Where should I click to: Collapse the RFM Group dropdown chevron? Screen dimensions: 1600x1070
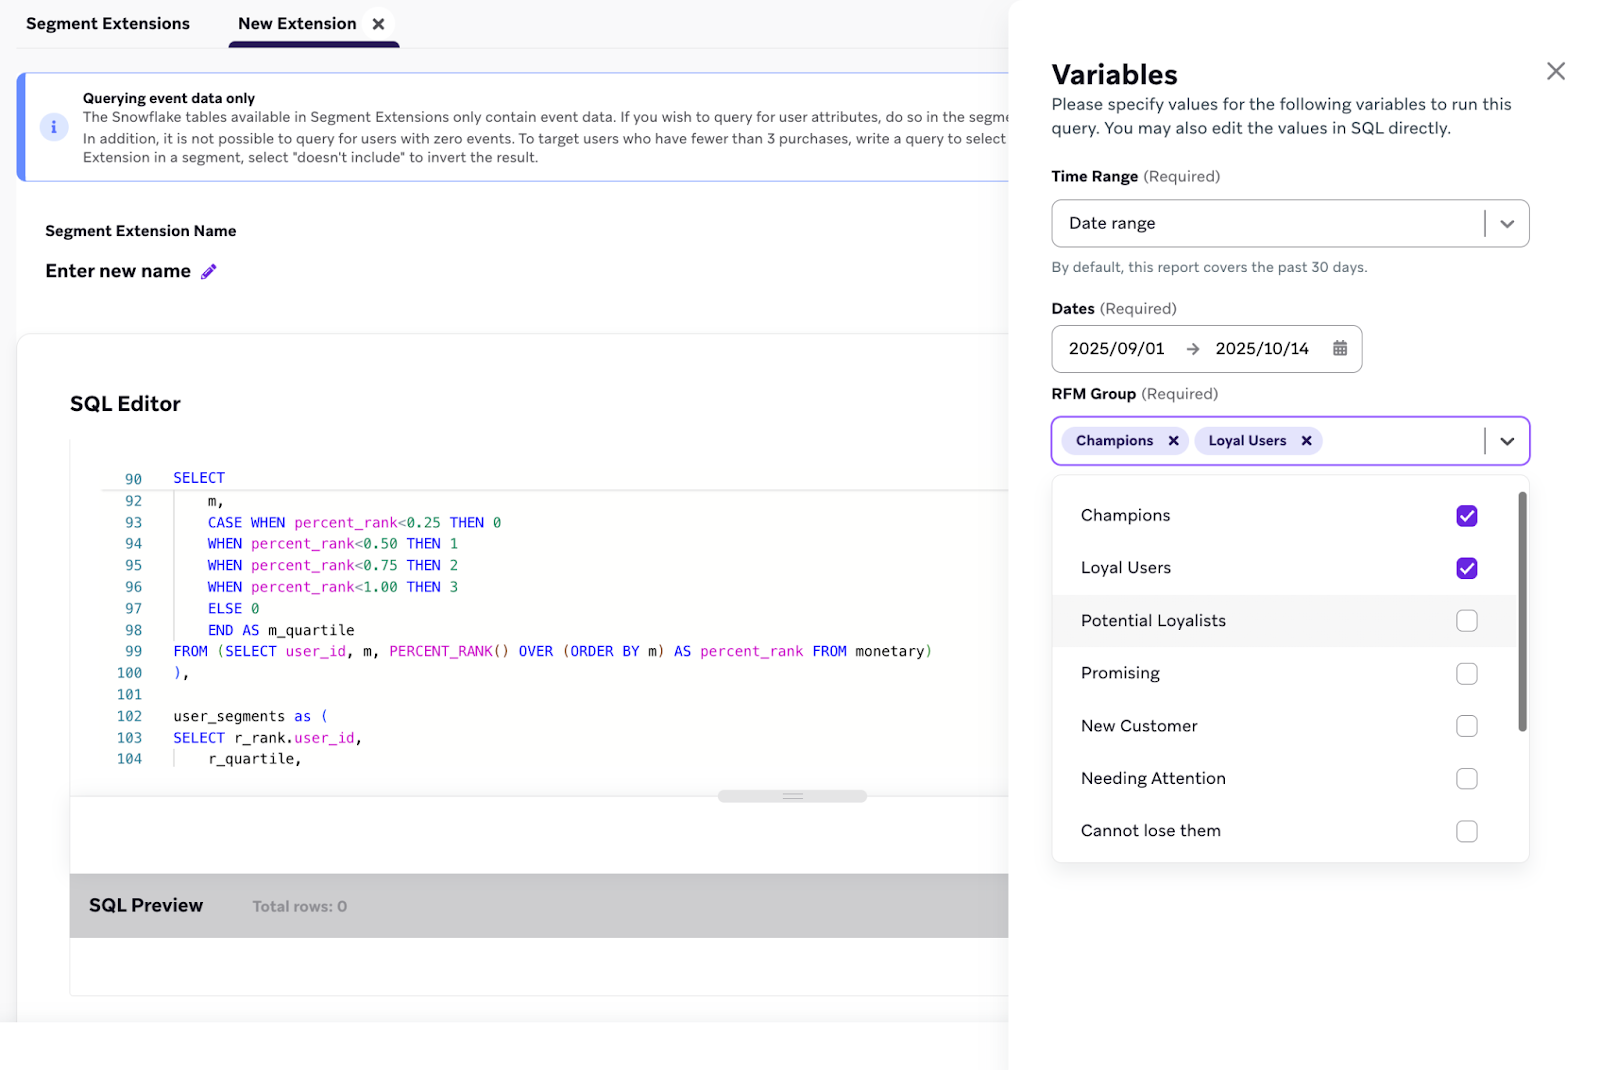tap(1506, 441)
